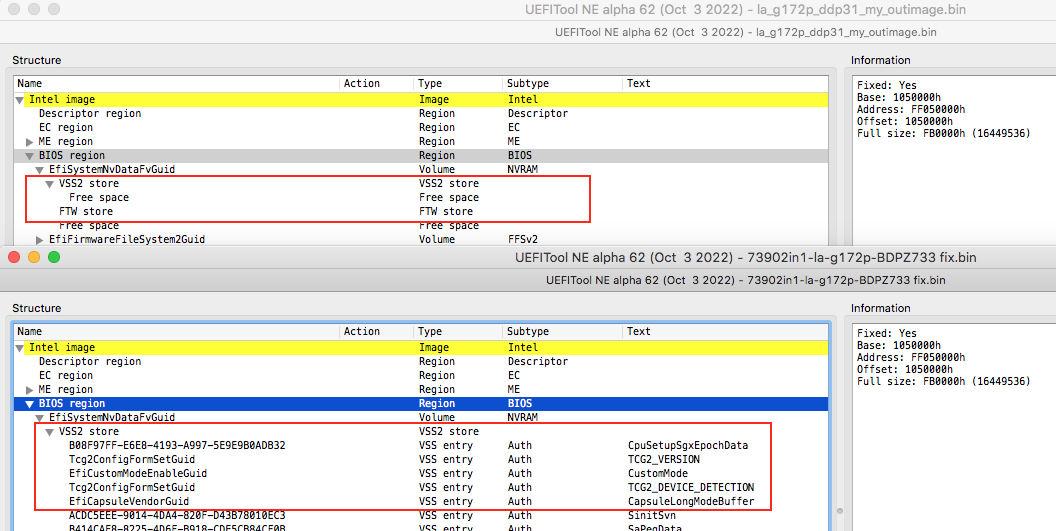Select VSS2 store row in la_g172p_ddp31 window
1056x531 pixels.
coord(422,184)
